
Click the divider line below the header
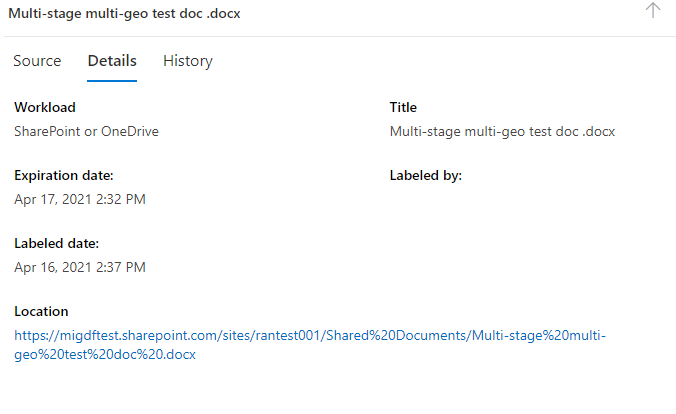tap(340, 37)
